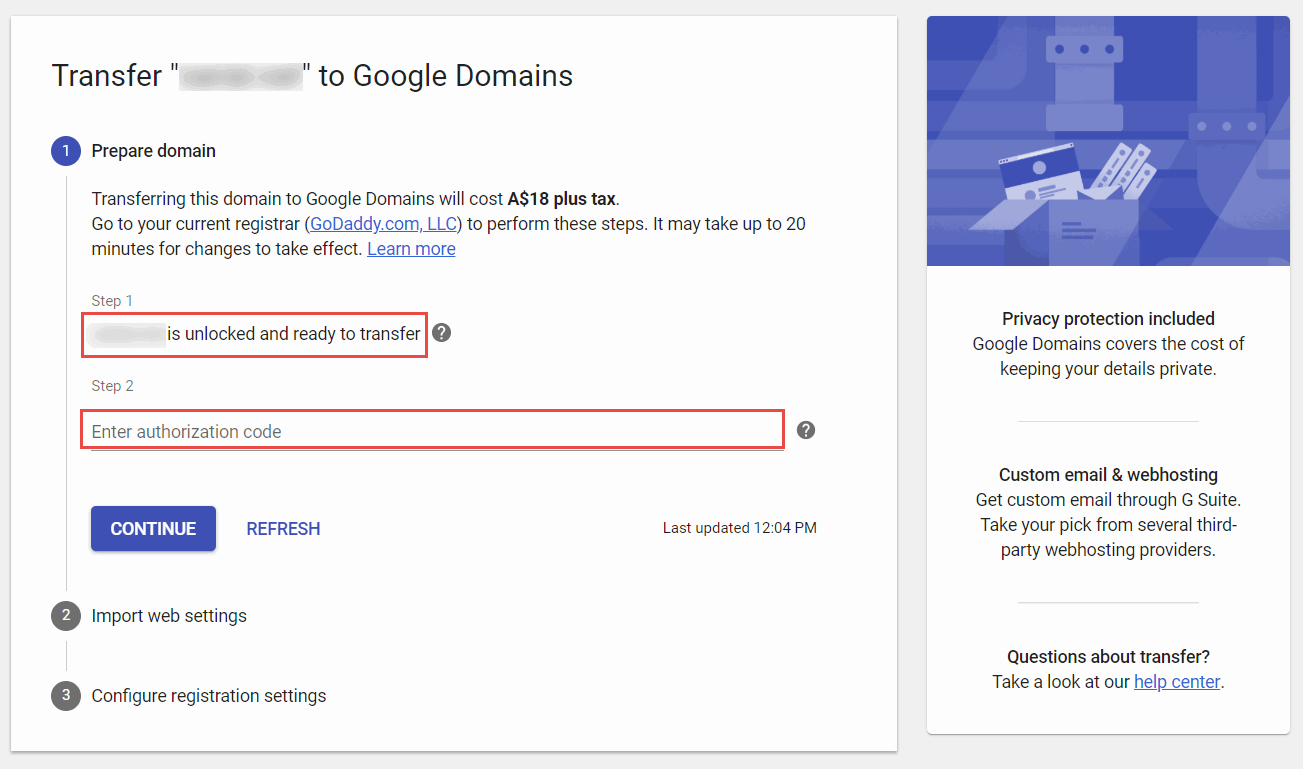Visit the help center link
Image resolution: width=1303 pixels, height=769 pixels.
point(1176,682)
